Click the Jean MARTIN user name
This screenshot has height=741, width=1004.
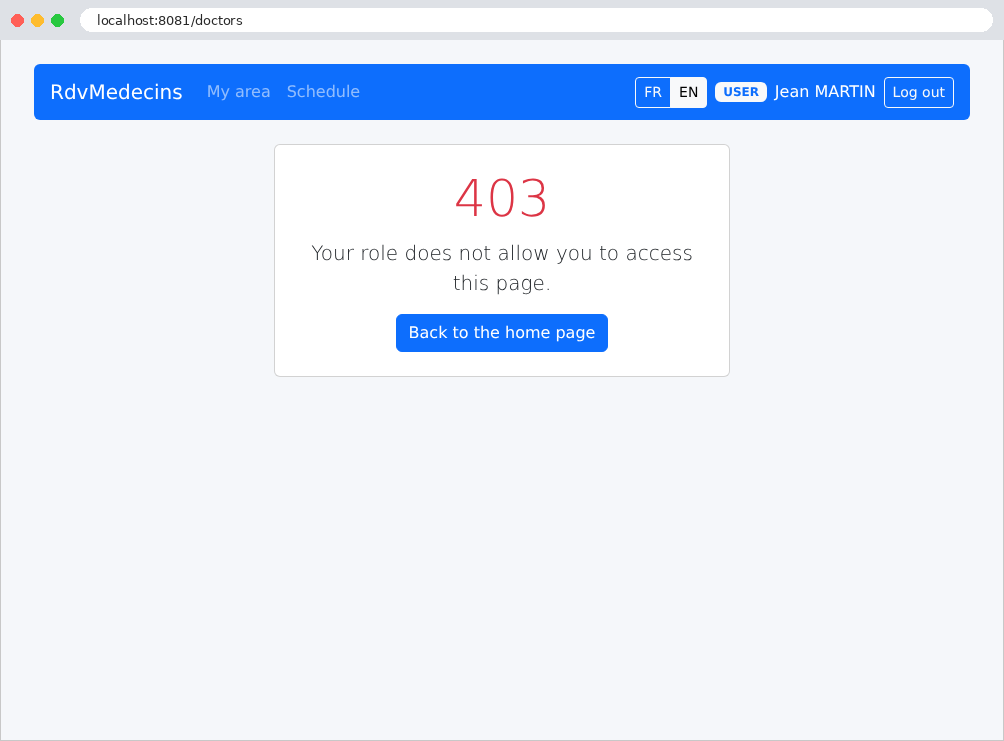[825, 92]
